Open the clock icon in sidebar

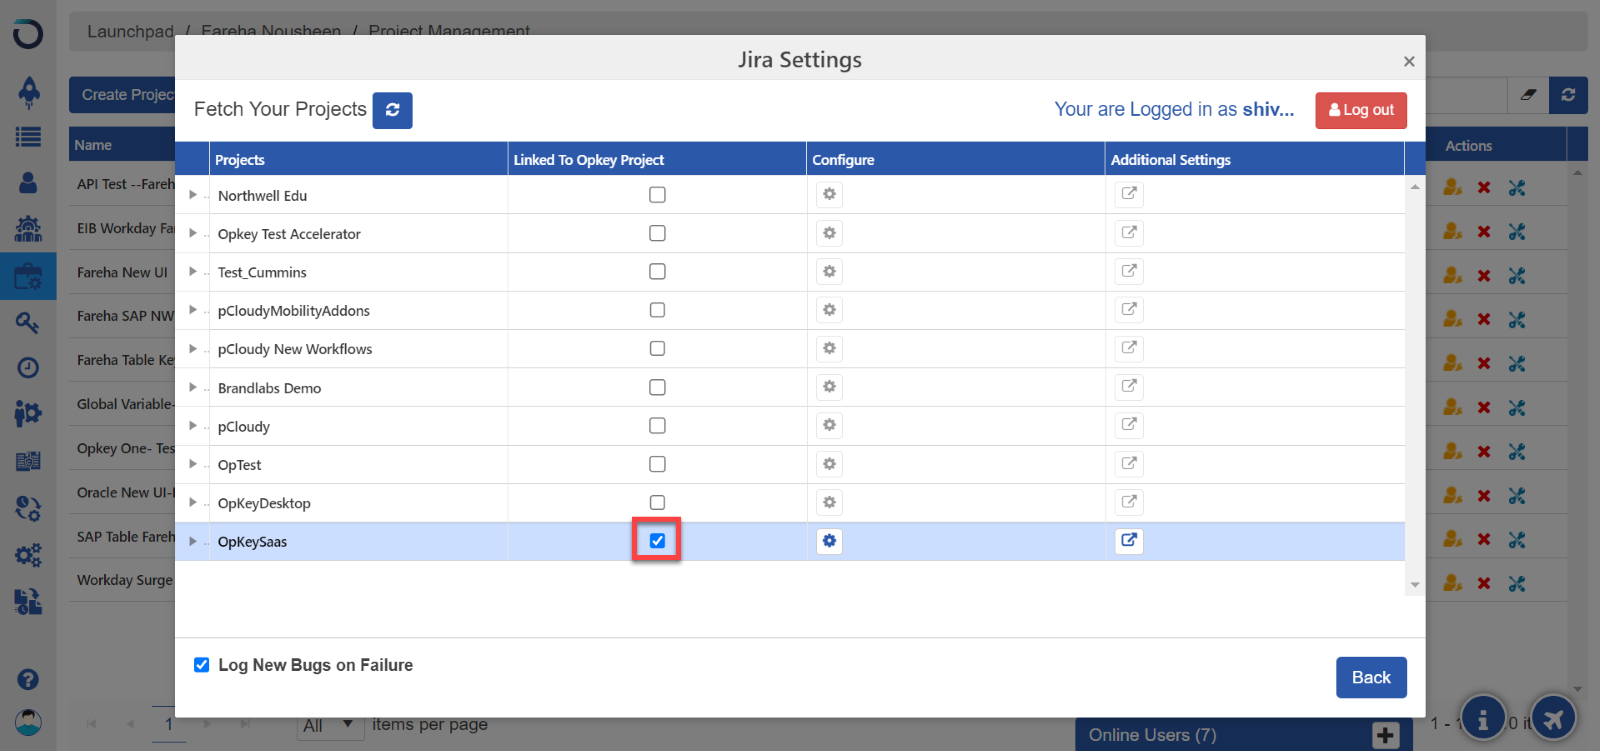coord(28,367)
